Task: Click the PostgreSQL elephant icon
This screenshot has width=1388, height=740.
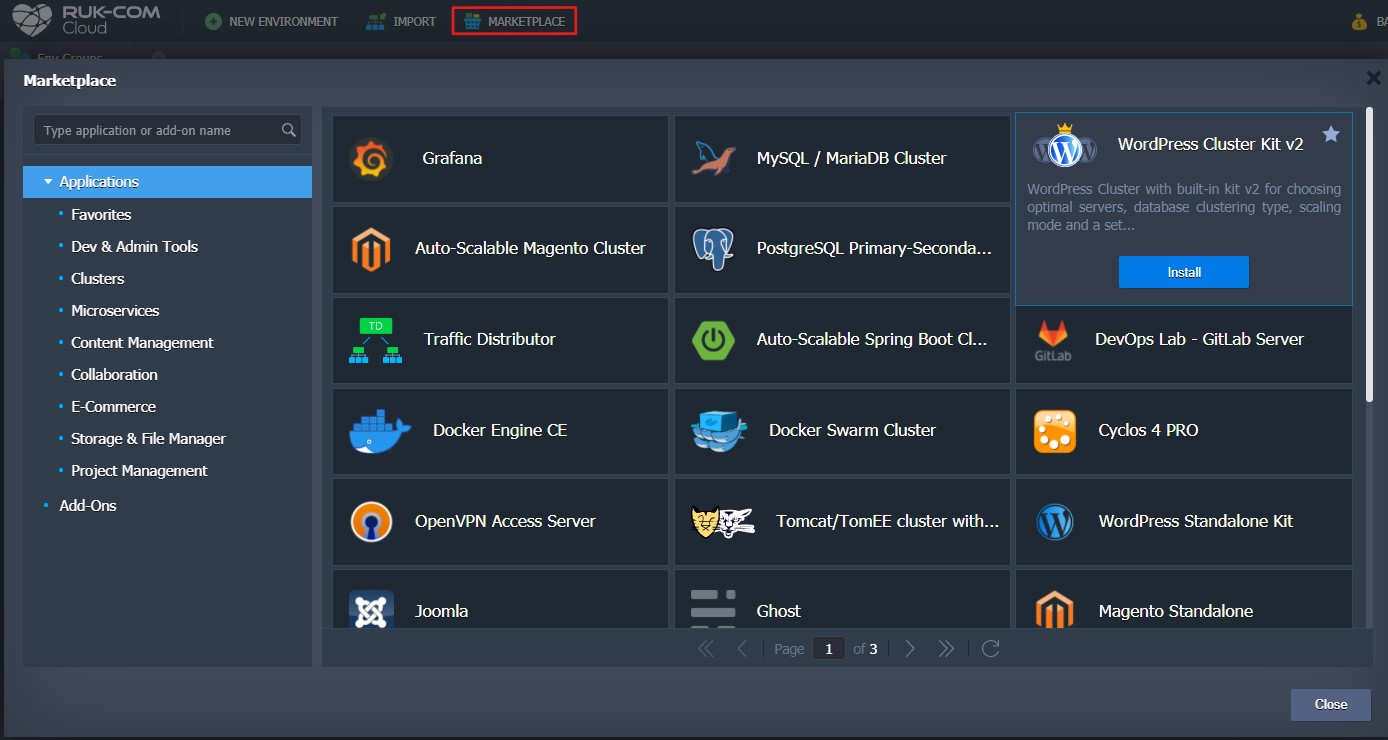Action: click(713, 249)
